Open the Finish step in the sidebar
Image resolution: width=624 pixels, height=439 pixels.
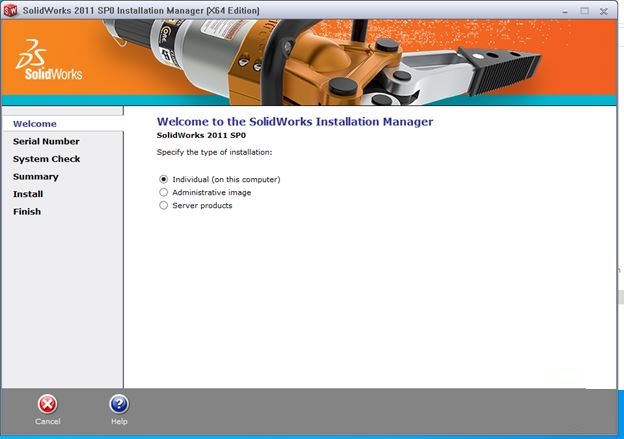(27, 211)
